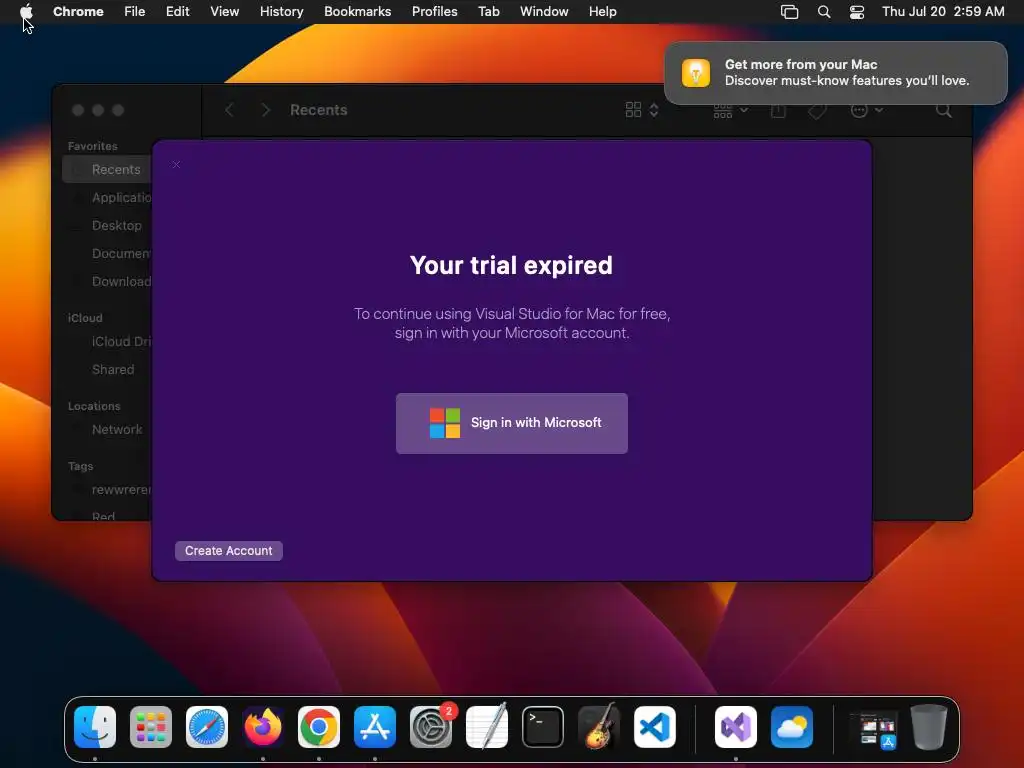This screenshot has height=768, width=1024.
Task: Open Launchpad from the Dock
Action: (x=151, y=727)
